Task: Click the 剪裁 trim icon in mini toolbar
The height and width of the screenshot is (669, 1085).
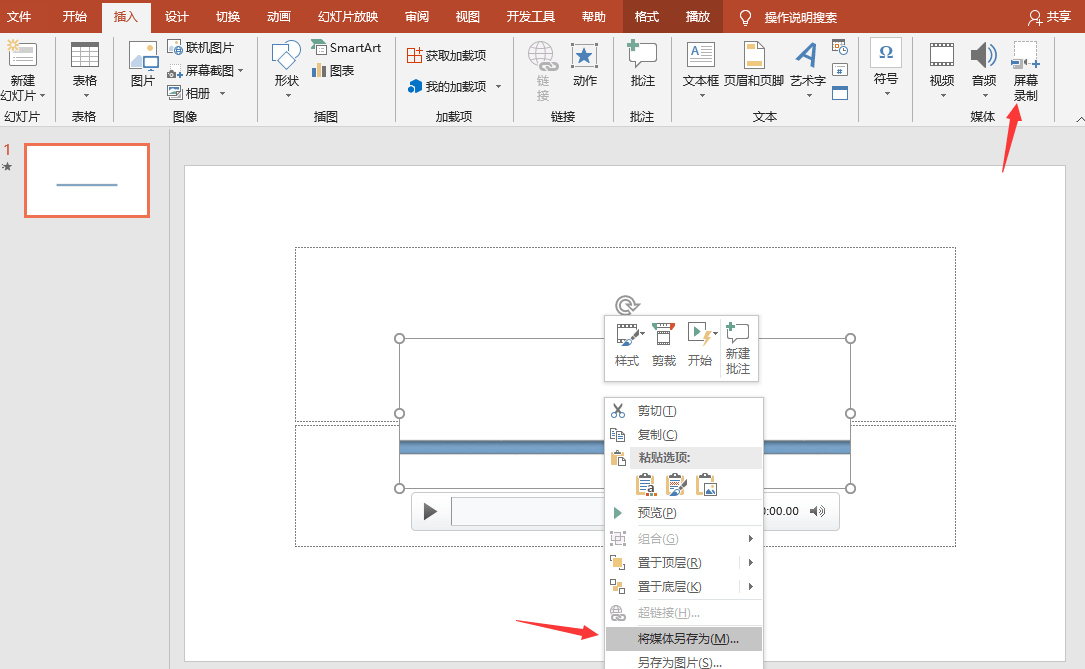Action: (663, 334)
